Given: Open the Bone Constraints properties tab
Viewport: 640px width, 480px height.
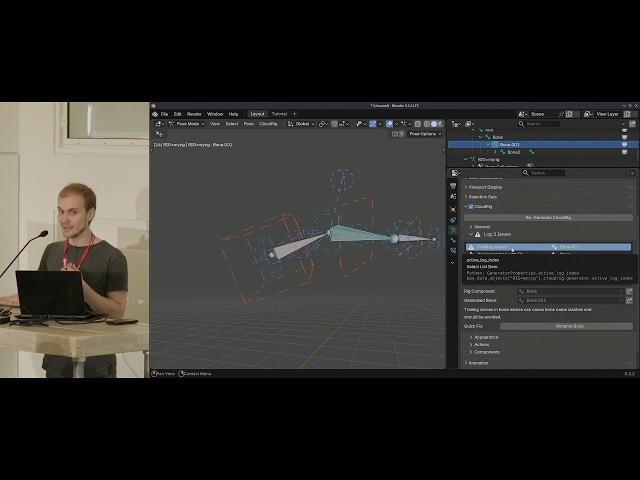Looking at the screenshot, I should 453,251.
